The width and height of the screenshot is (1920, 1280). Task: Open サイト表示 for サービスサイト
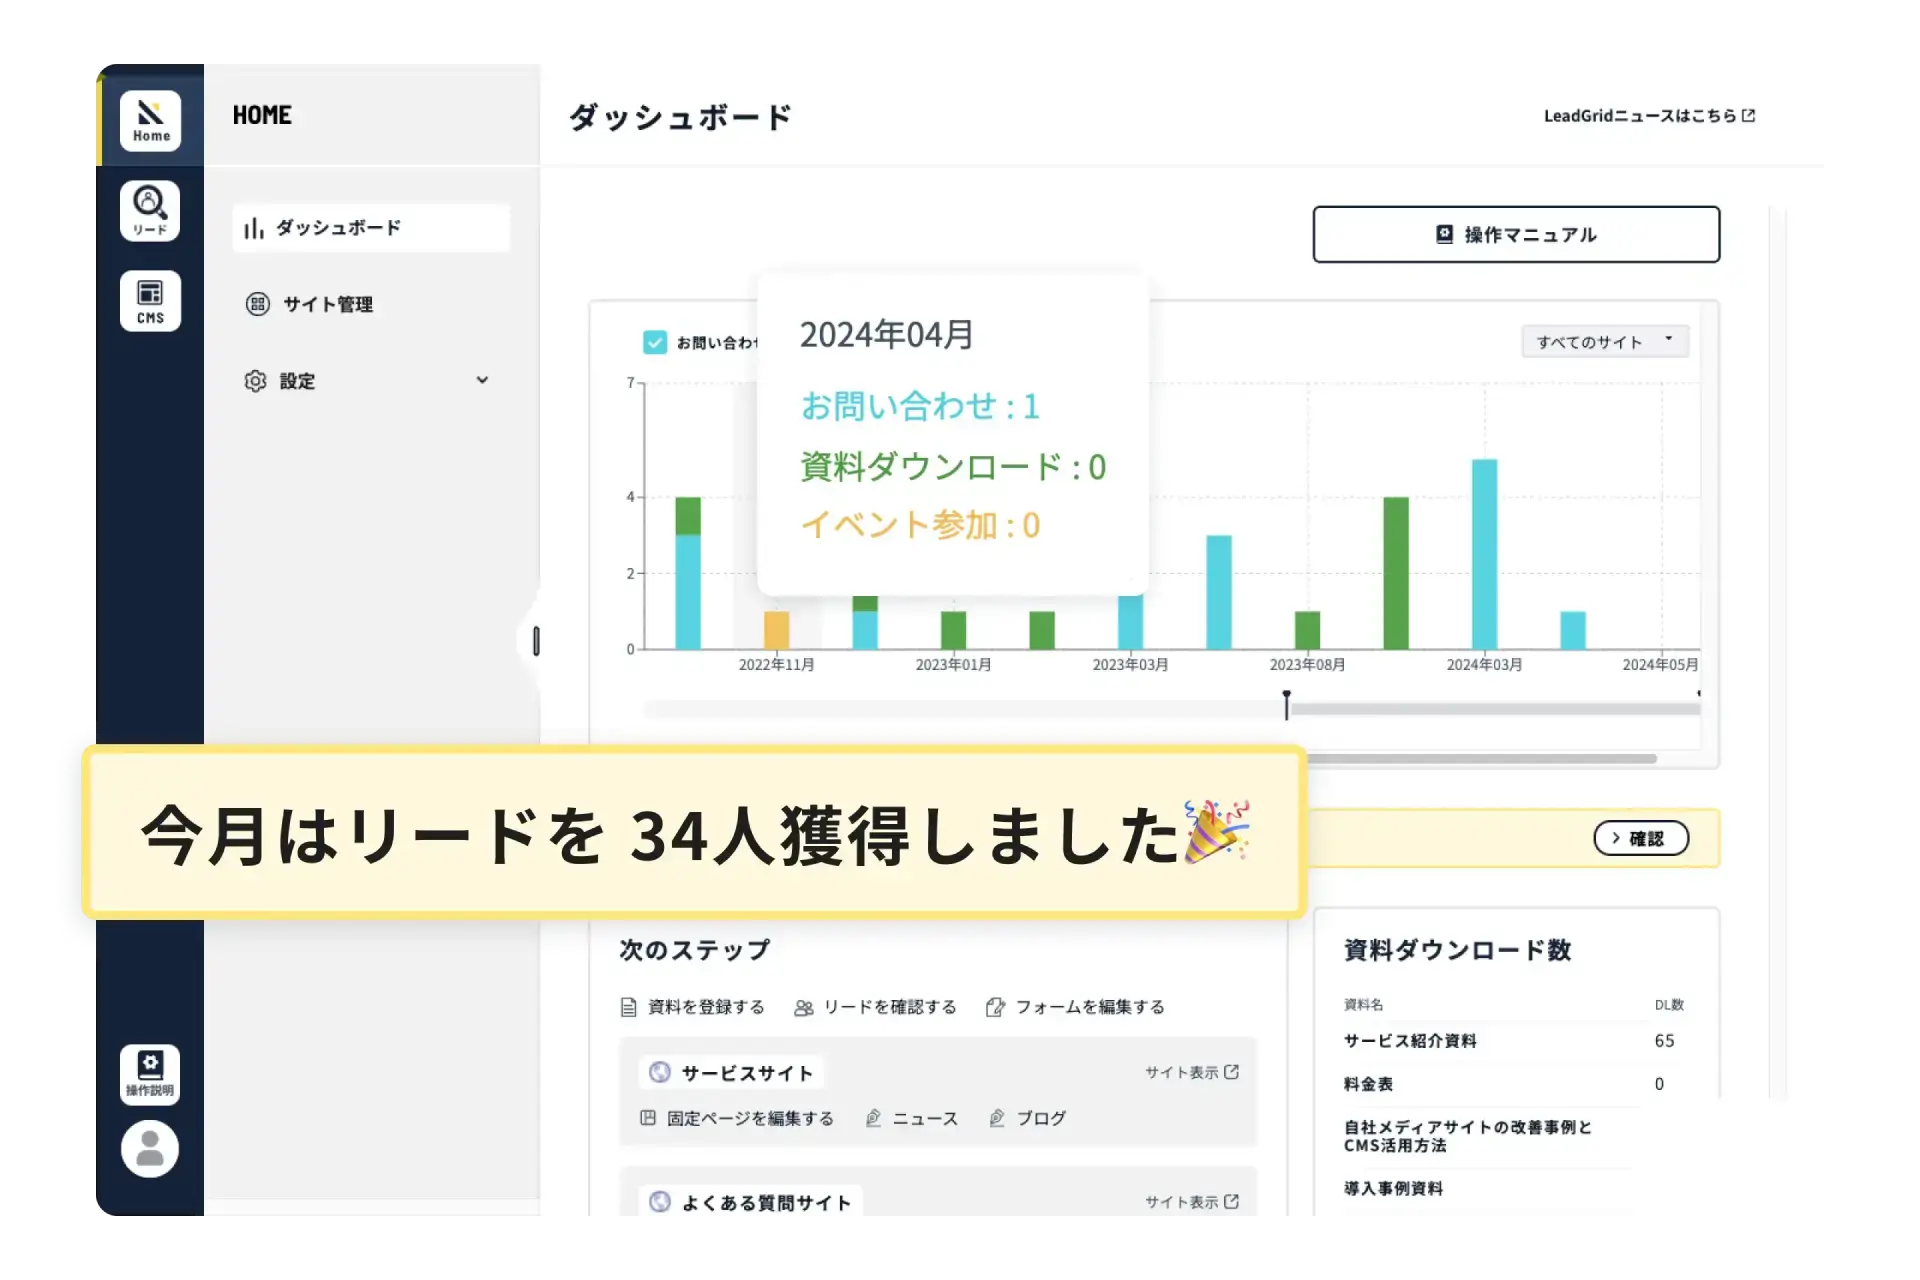click(x=1192, y=1072)
